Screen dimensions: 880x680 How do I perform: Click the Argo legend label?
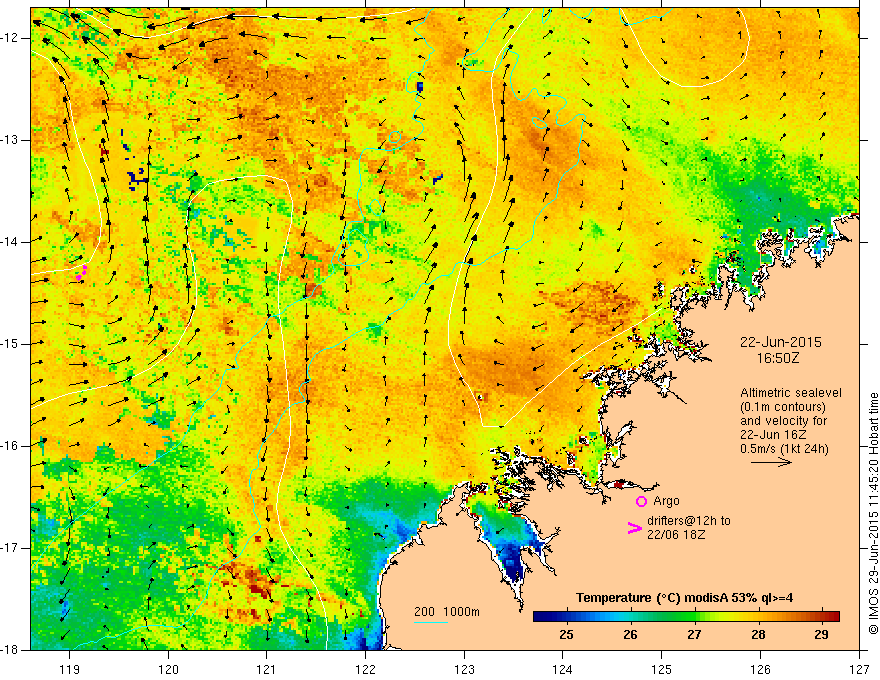click(666, 500)
